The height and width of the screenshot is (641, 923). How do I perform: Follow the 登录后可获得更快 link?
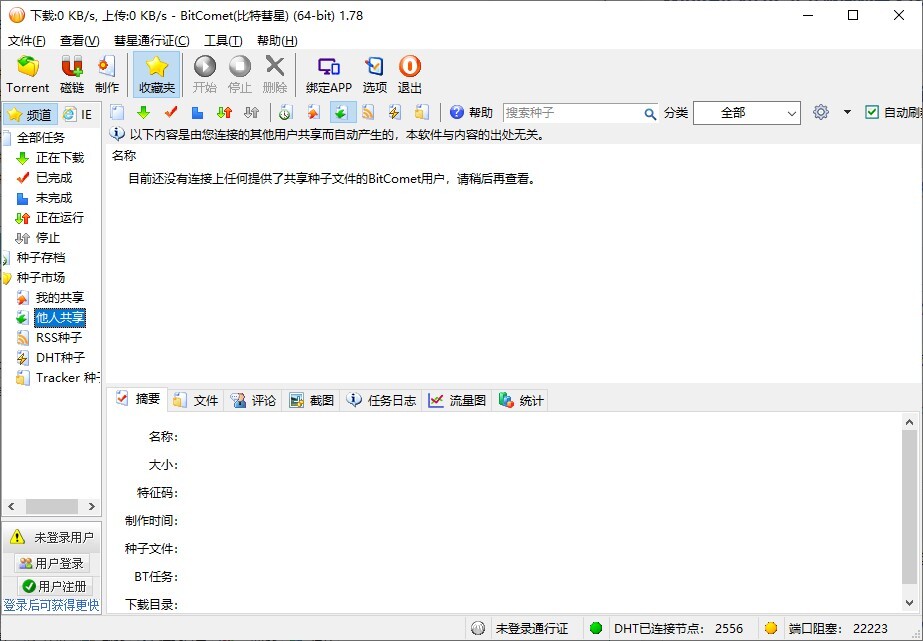coord(52,605)
